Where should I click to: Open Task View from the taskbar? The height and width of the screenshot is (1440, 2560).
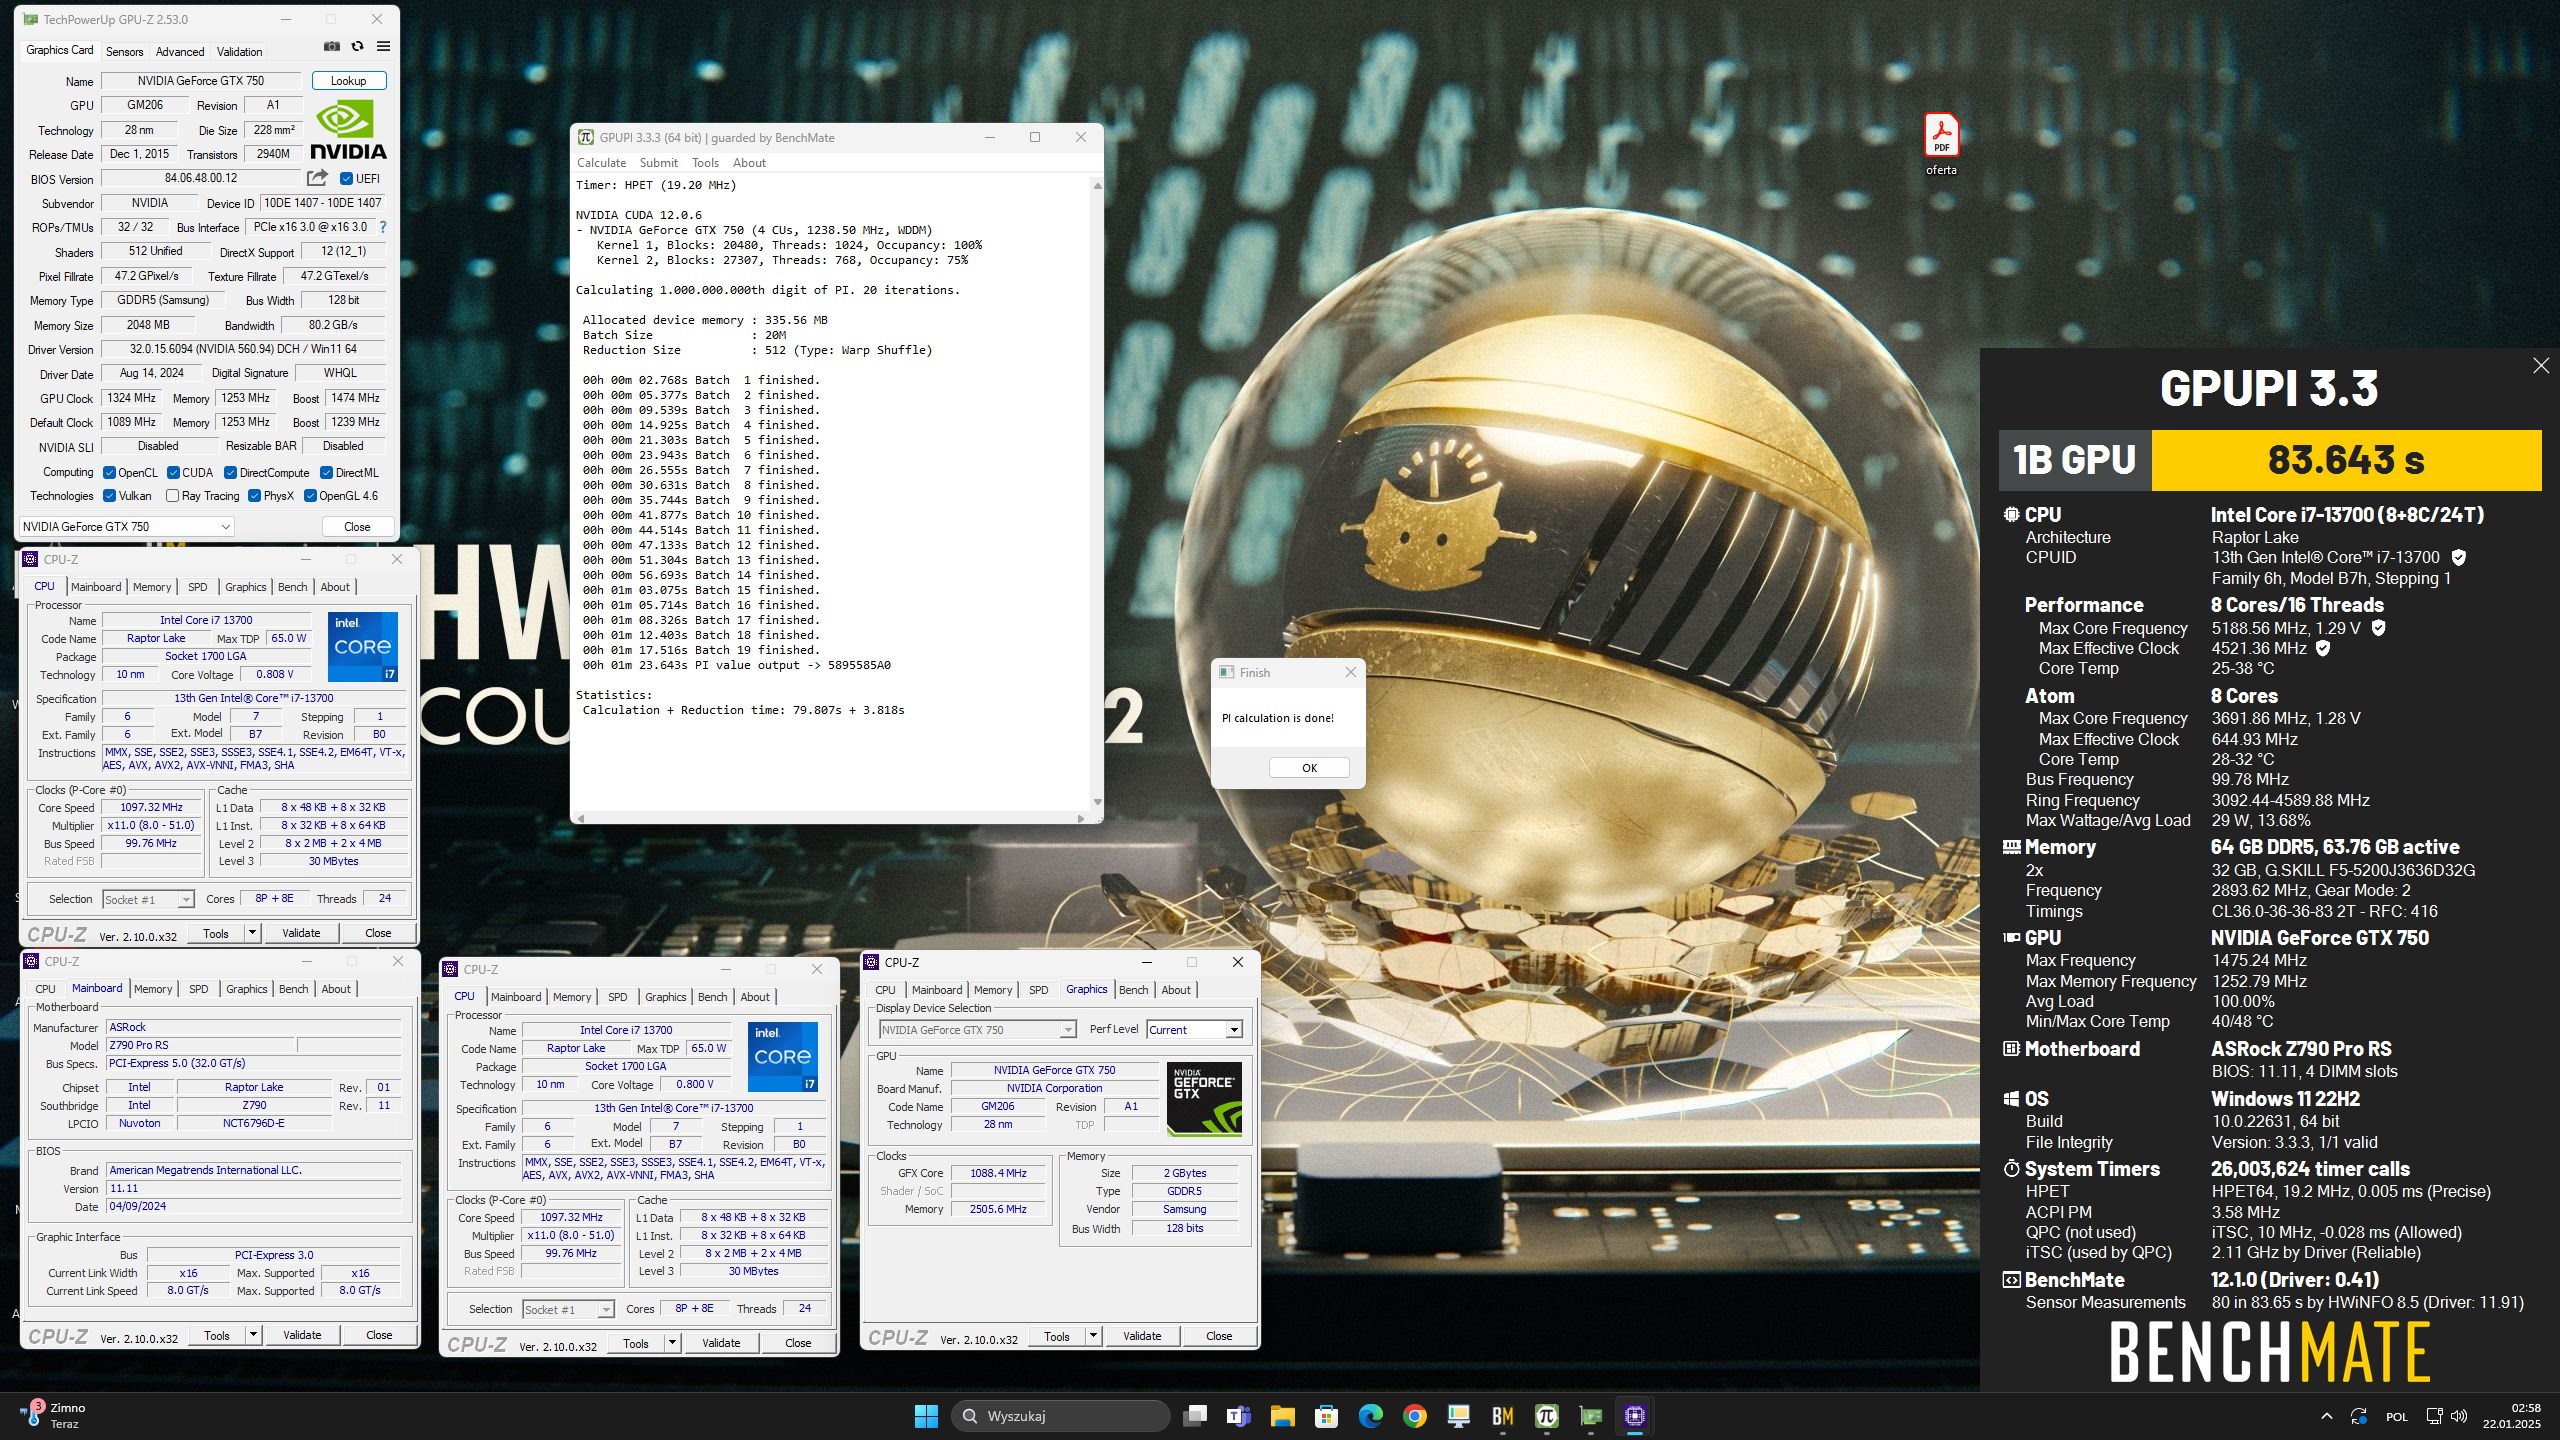click(1194, 1416)
